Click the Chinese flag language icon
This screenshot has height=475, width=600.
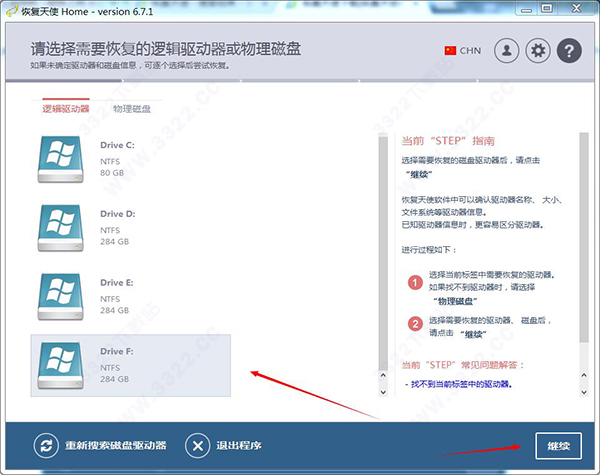click(x=450, y=51)
